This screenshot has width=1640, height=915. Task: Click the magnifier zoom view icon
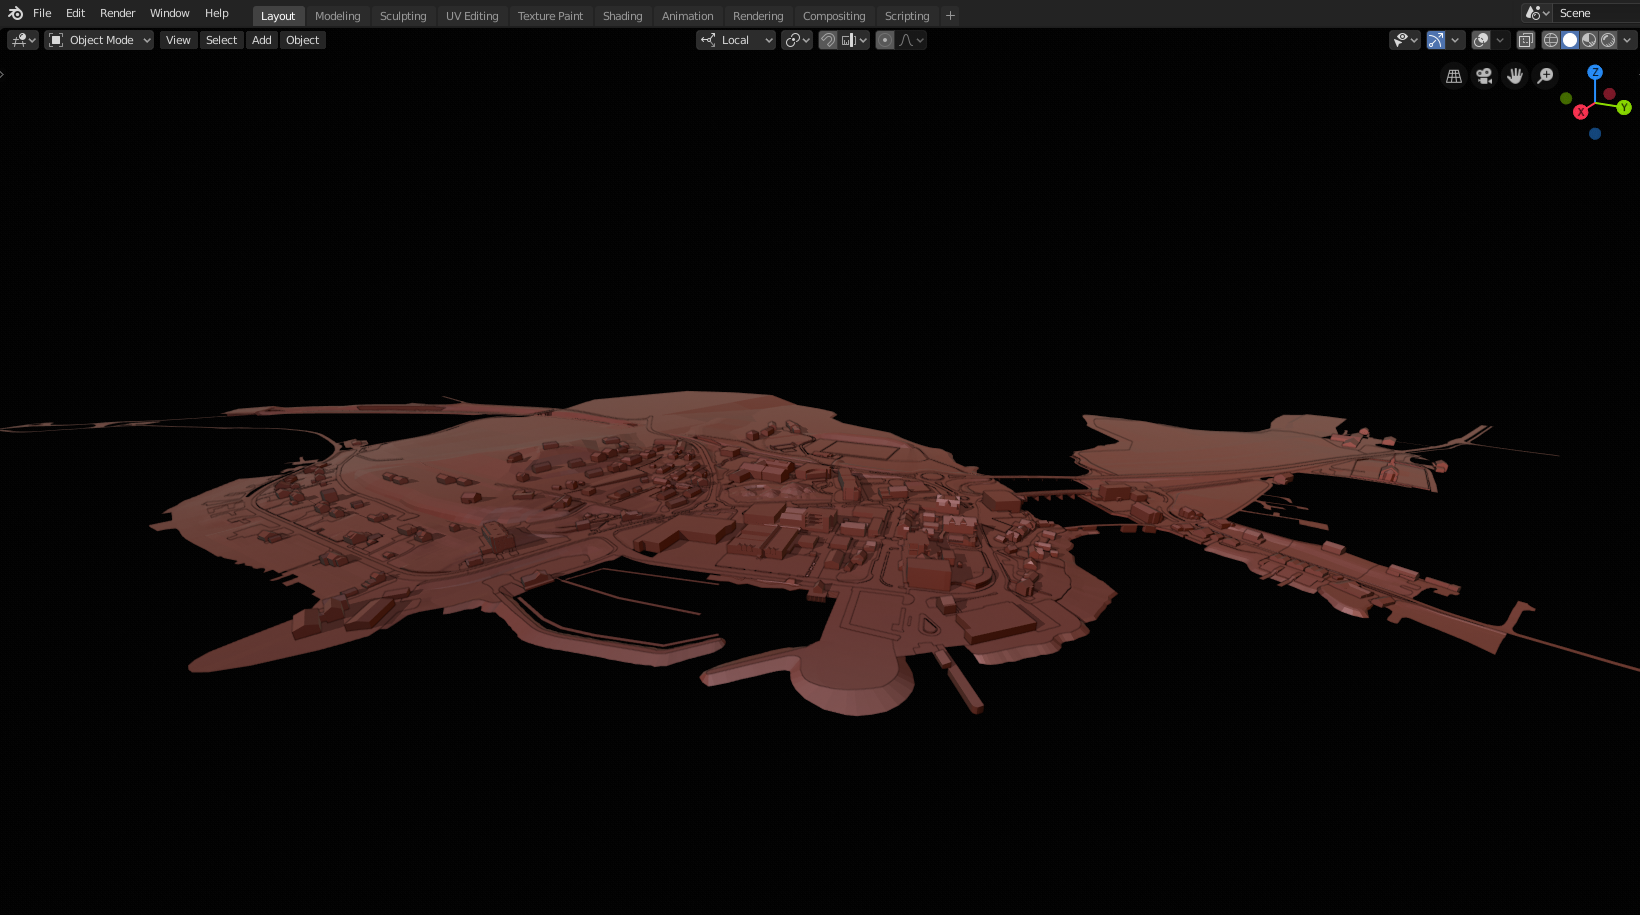pyautogui.click(x=1545, y=76)
